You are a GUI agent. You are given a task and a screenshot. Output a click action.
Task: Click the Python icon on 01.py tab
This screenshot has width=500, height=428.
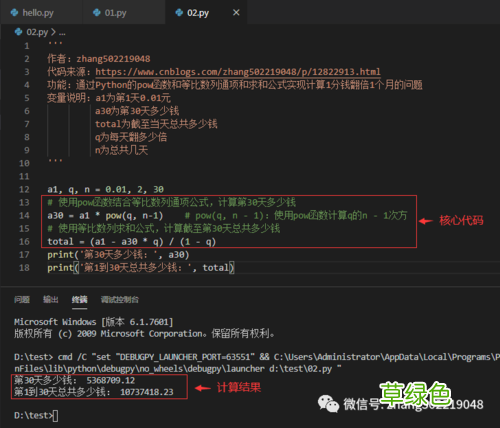[97, 13]
